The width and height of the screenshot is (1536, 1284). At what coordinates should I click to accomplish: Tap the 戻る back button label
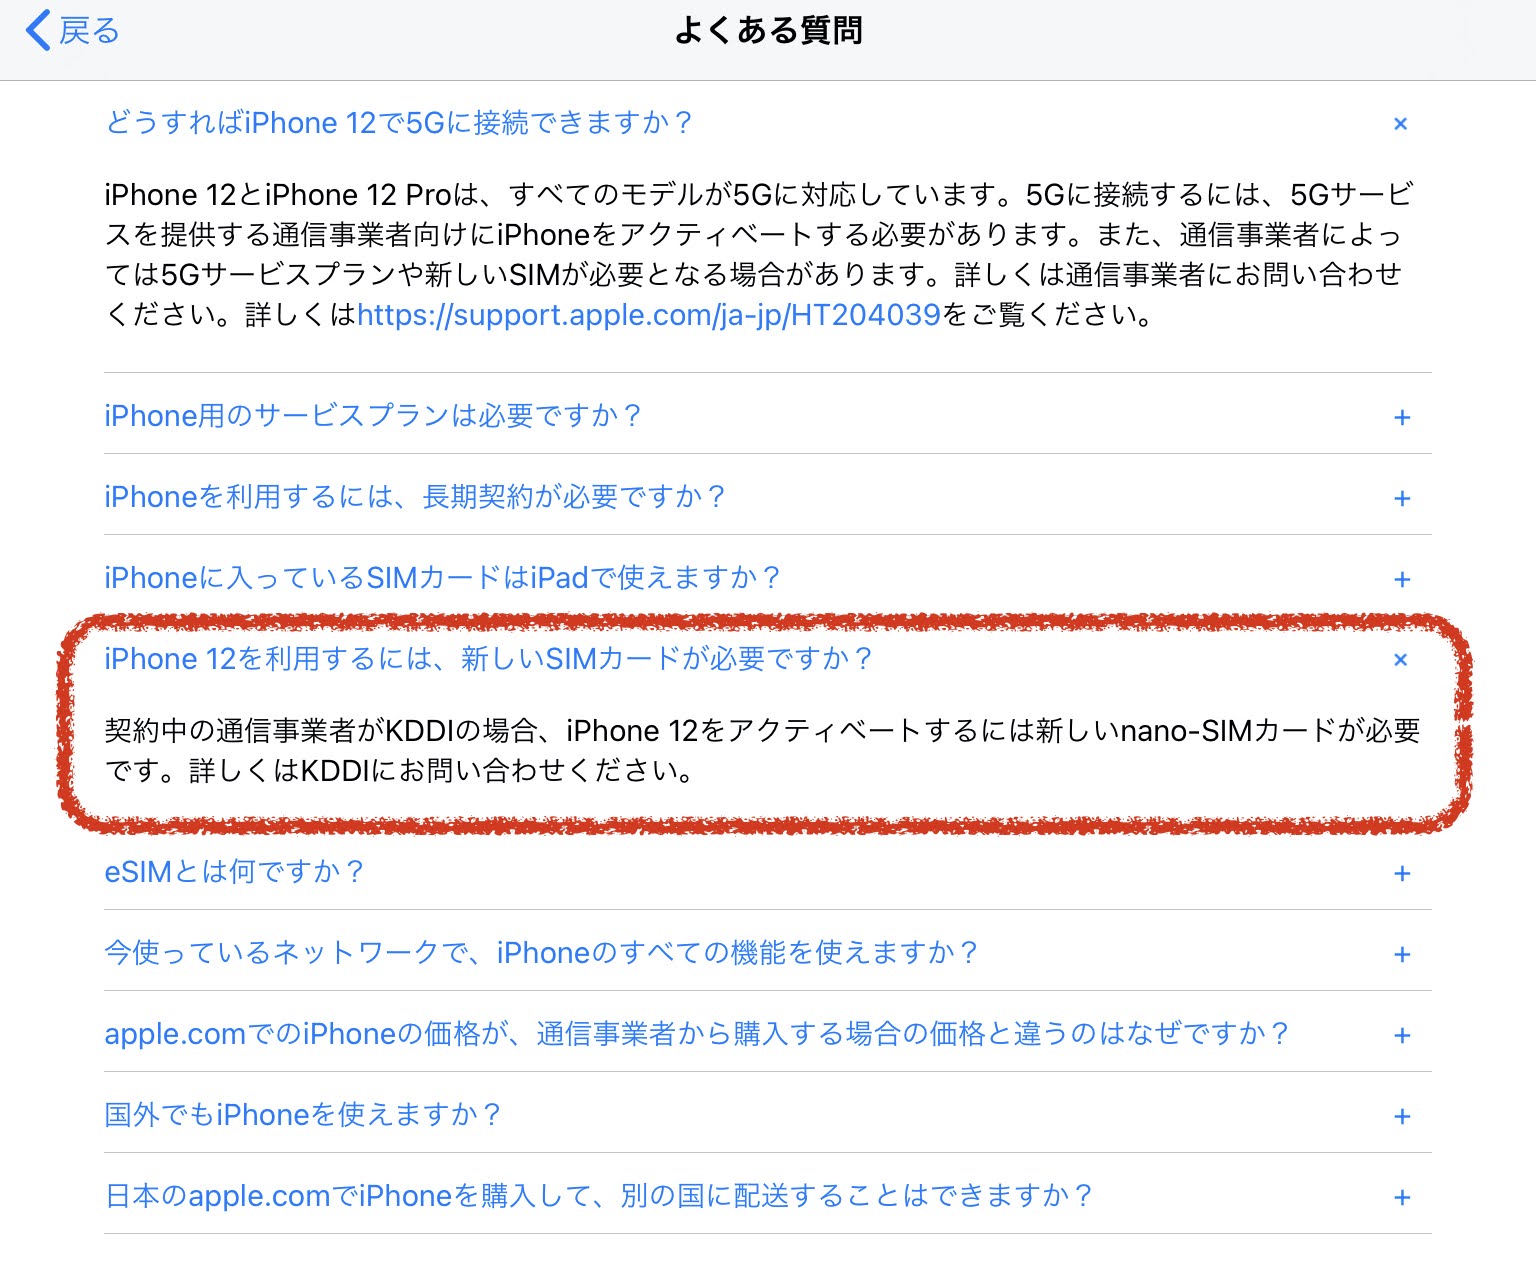point(89,31)
